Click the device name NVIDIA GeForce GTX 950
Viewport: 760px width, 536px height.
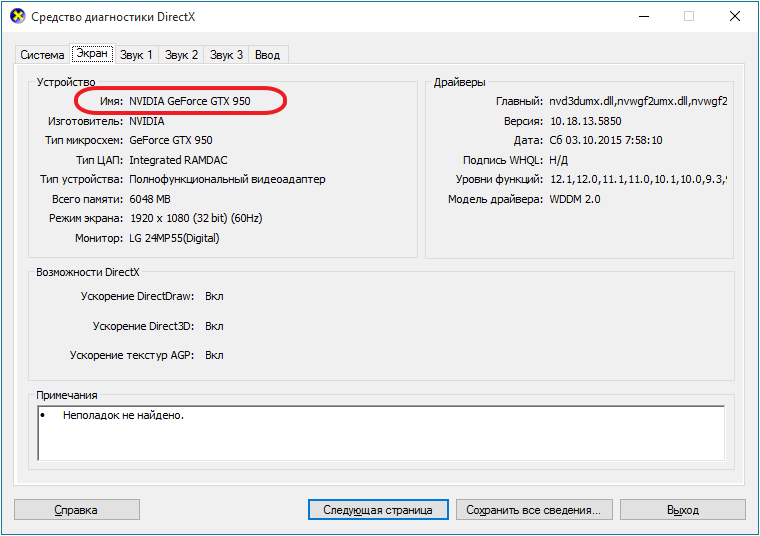pos(190,101)
